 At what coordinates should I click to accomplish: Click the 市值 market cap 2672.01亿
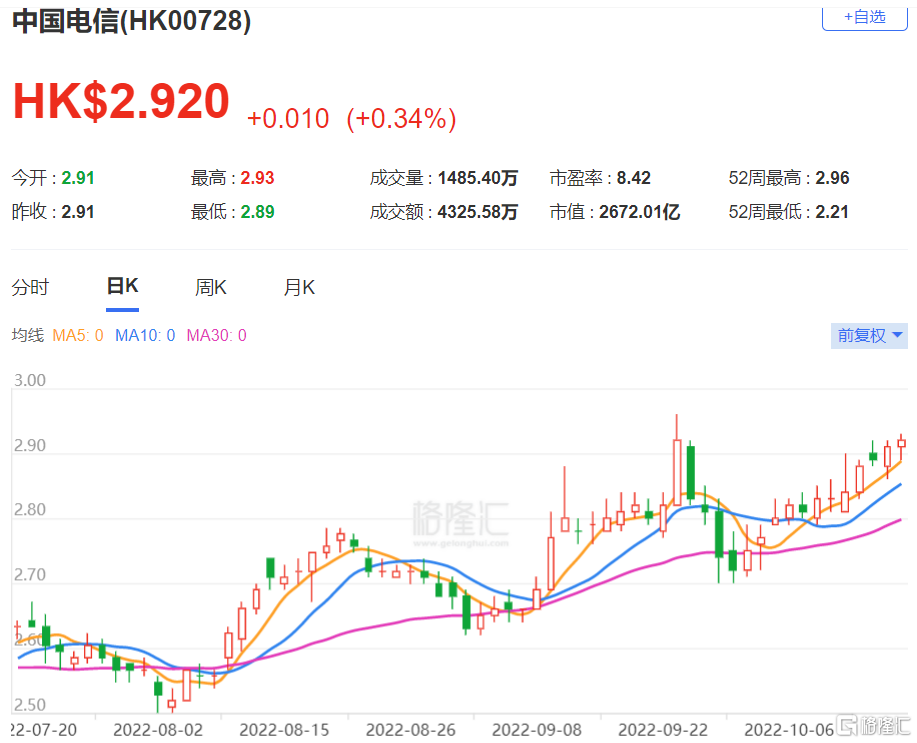tap(639, 212)
